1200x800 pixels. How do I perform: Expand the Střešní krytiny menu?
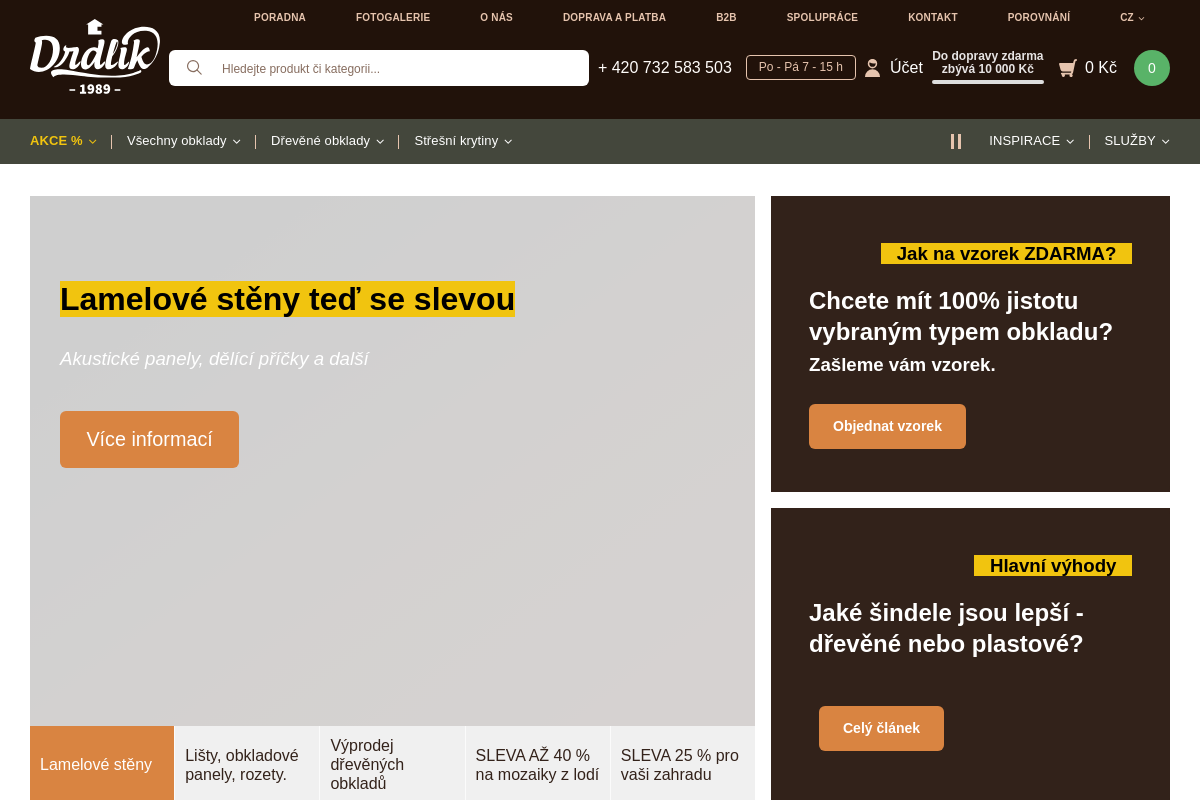pyautogui.click(x=463, y=141)
